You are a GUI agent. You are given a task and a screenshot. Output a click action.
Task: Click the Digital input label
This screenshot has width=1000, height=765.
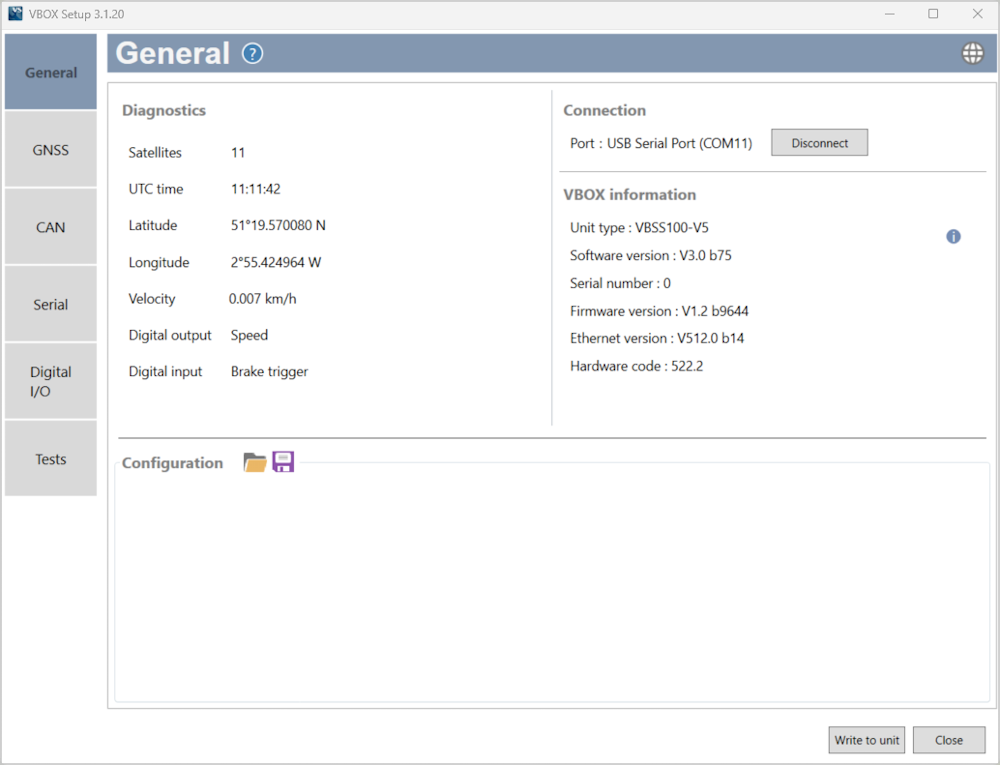click(x=165, y=372)
